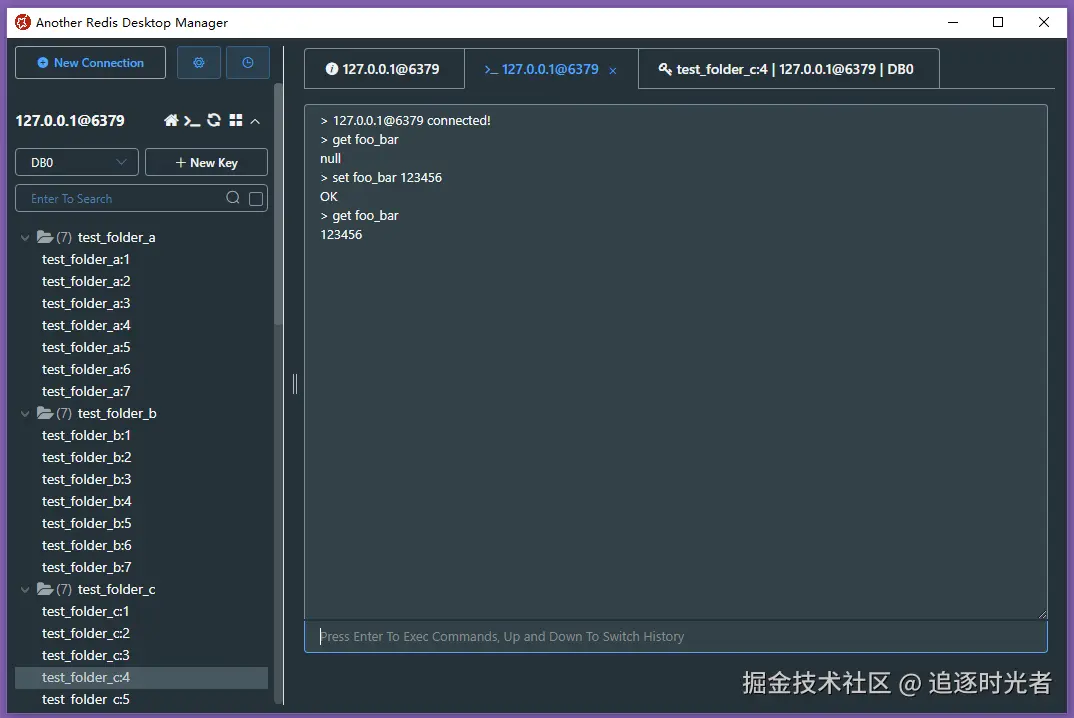Close the console tab with its x

613,71
